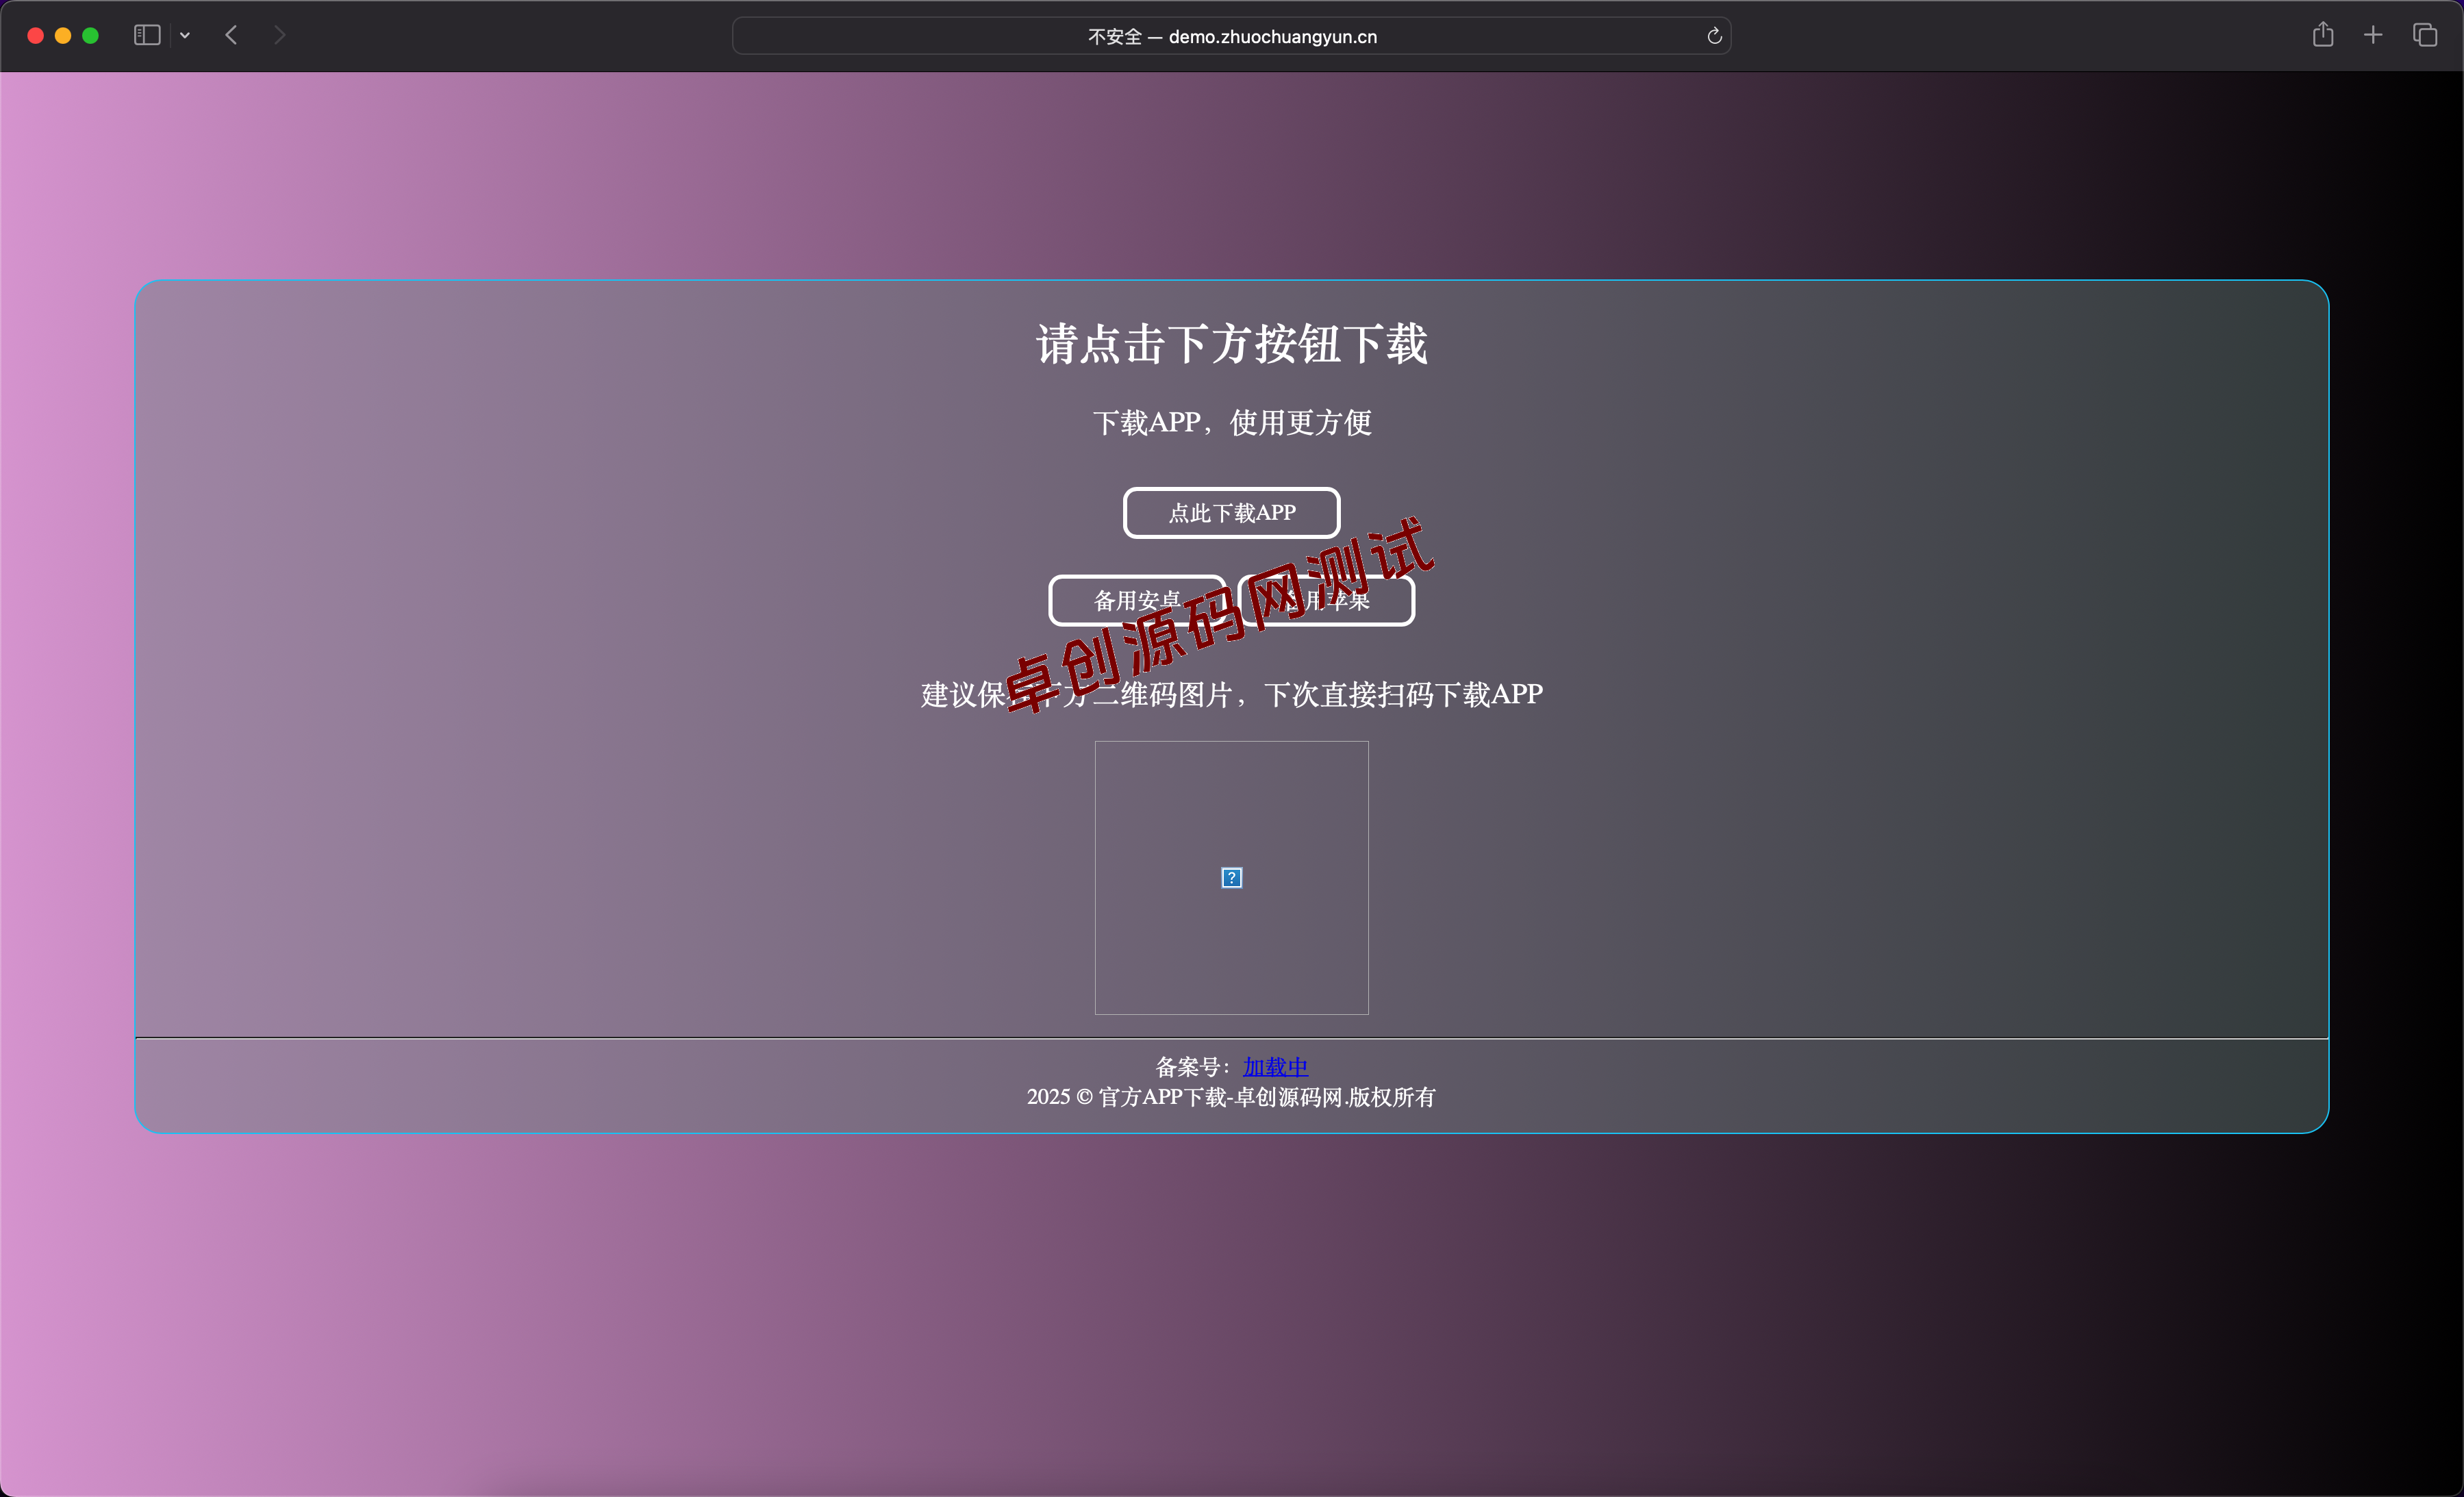The image size is (2464, 1497).
Task: Open a new tab with plus icon
Action: click(2373, 35)
